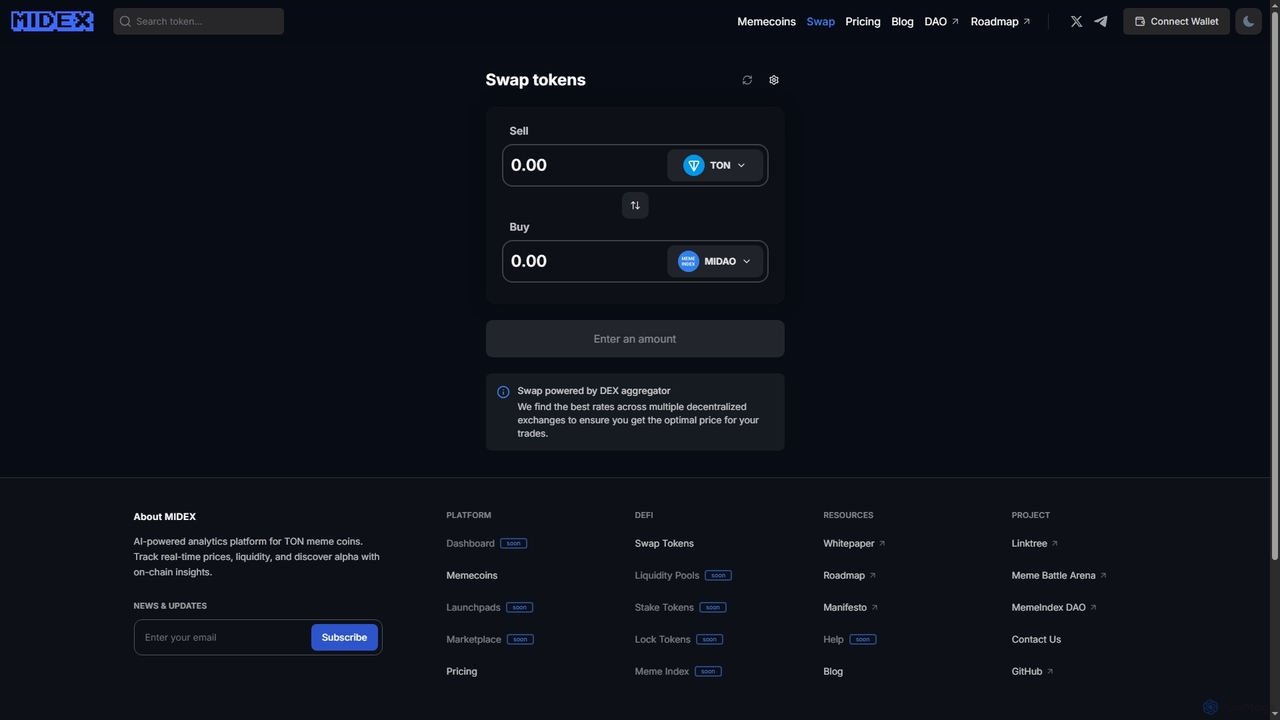This screenshot has height=720, width=1280.
Task: Click Dashboard soon item in footer
Action: [x=486, y=543]
